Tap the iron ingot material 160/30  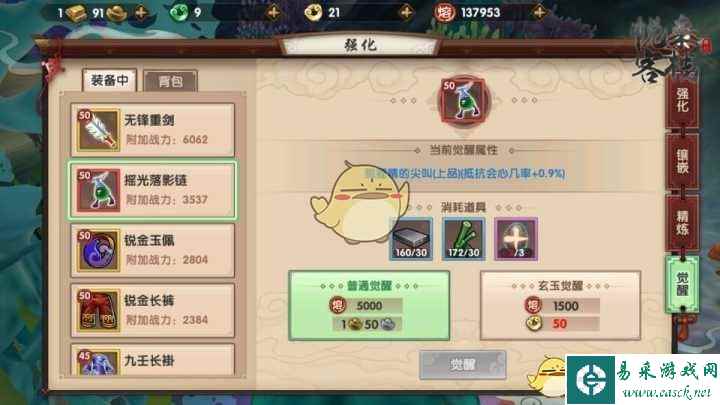click(411, 239)
